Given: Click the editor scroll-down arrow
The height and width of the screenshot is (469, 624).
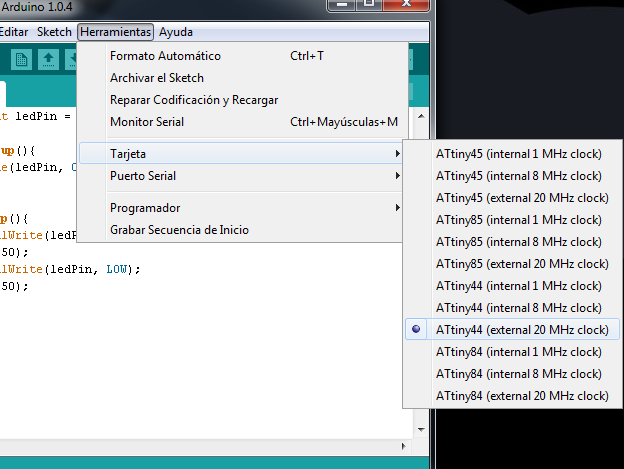Looking at the screenshot, I should 421,430.
